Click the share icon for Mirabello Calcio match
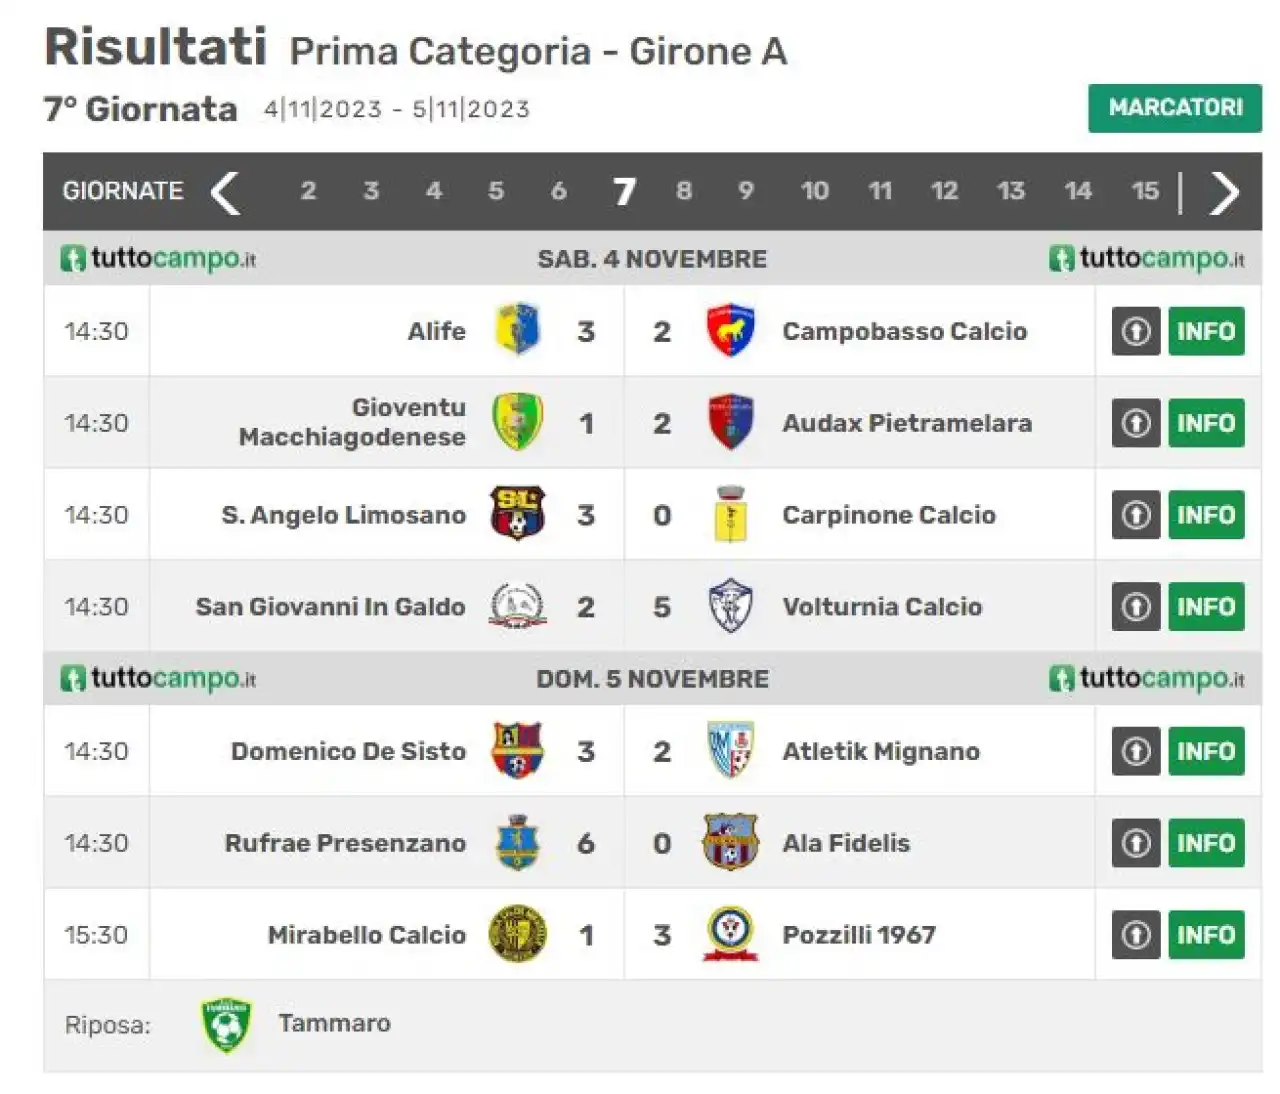This screenshot has height=1094, width=1280. tap(1136, 935)
